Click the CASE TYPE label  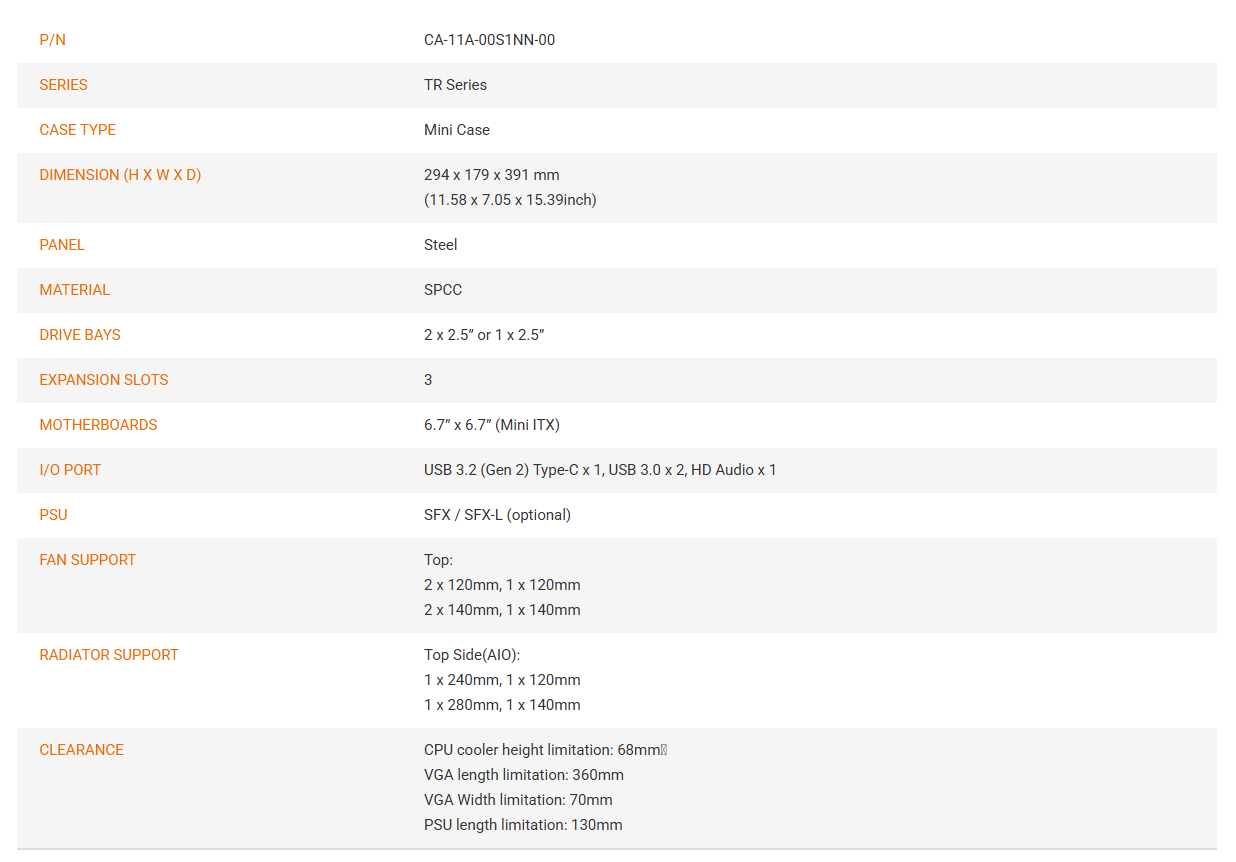pyautogui.click(x=77, y=130)
